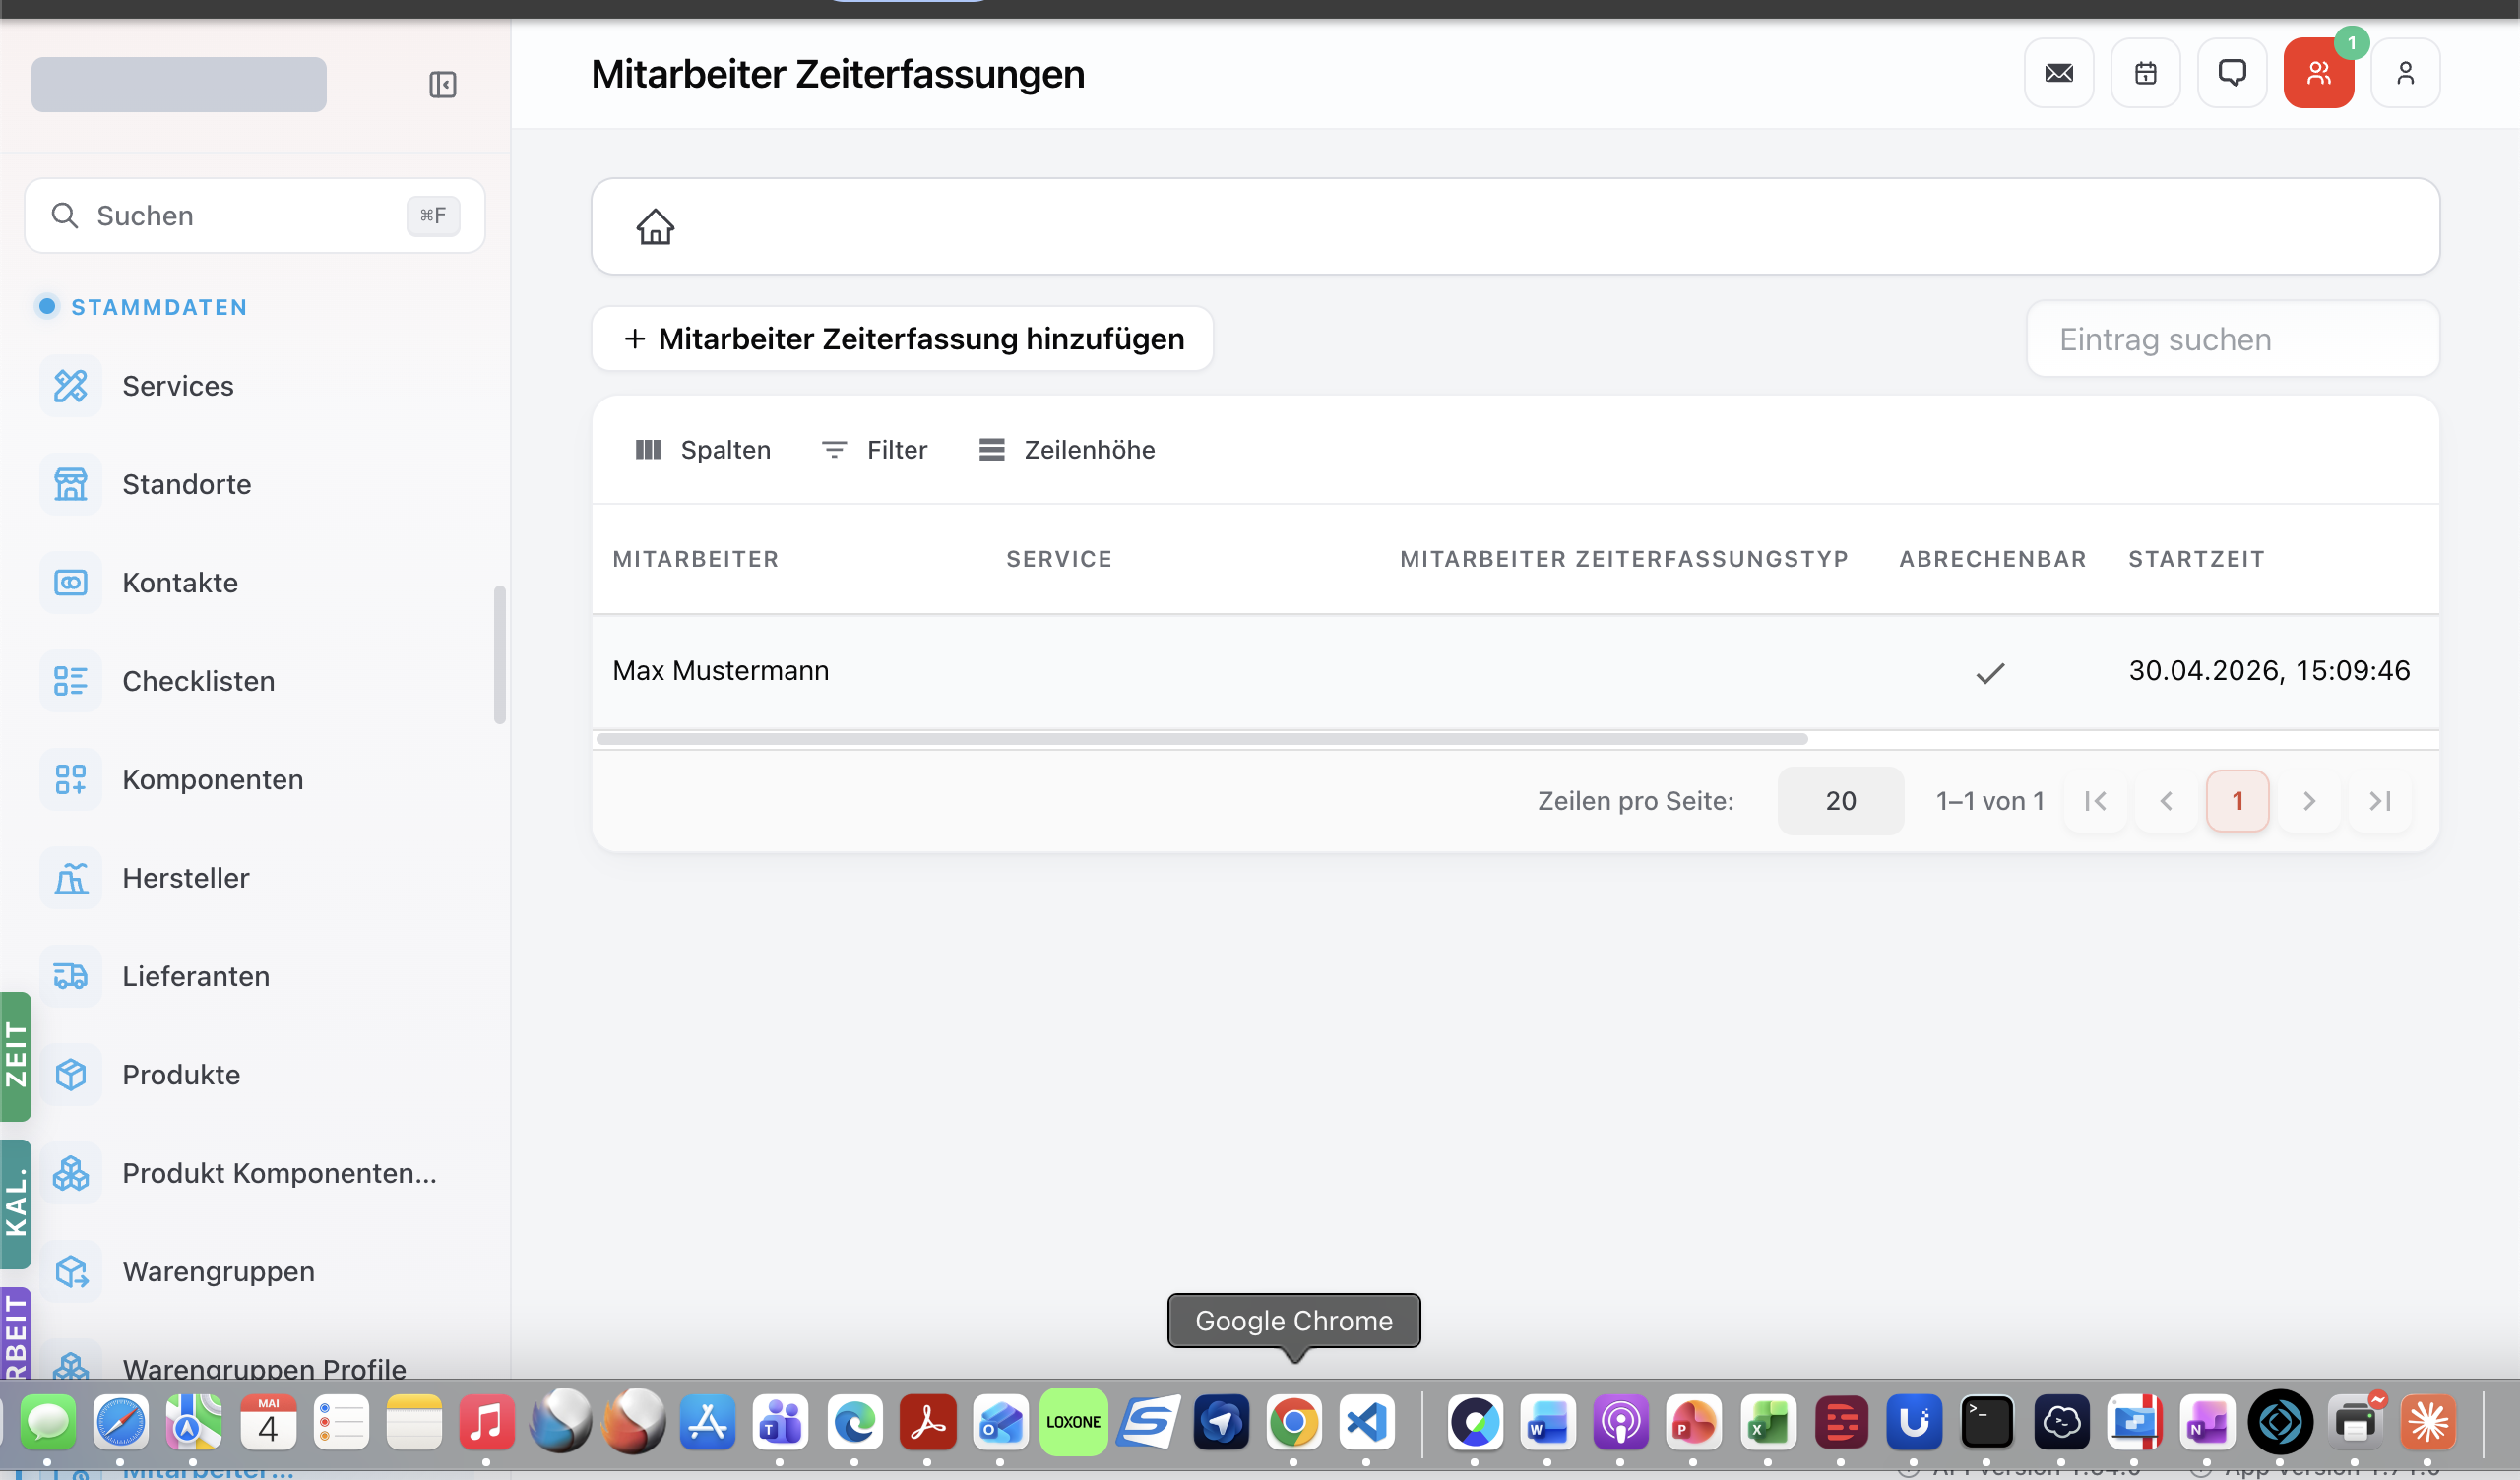
Task: Open Google Chrome in the Dock
Action: [1294, 1422]
